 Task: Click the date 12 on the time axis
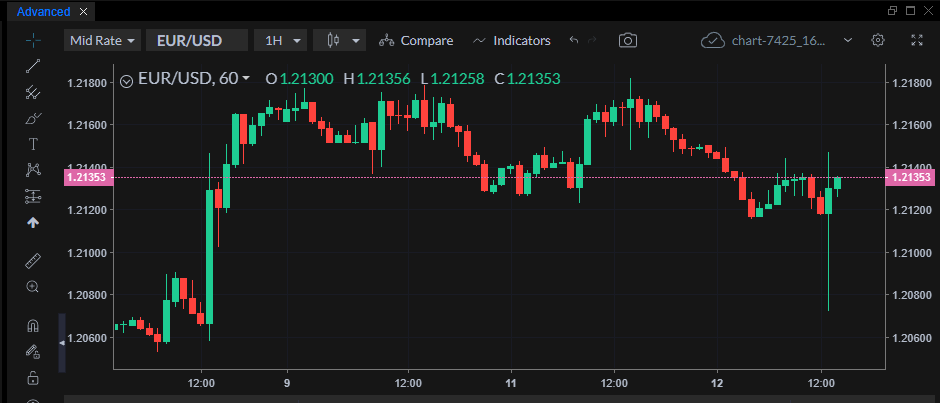(718, 382)
